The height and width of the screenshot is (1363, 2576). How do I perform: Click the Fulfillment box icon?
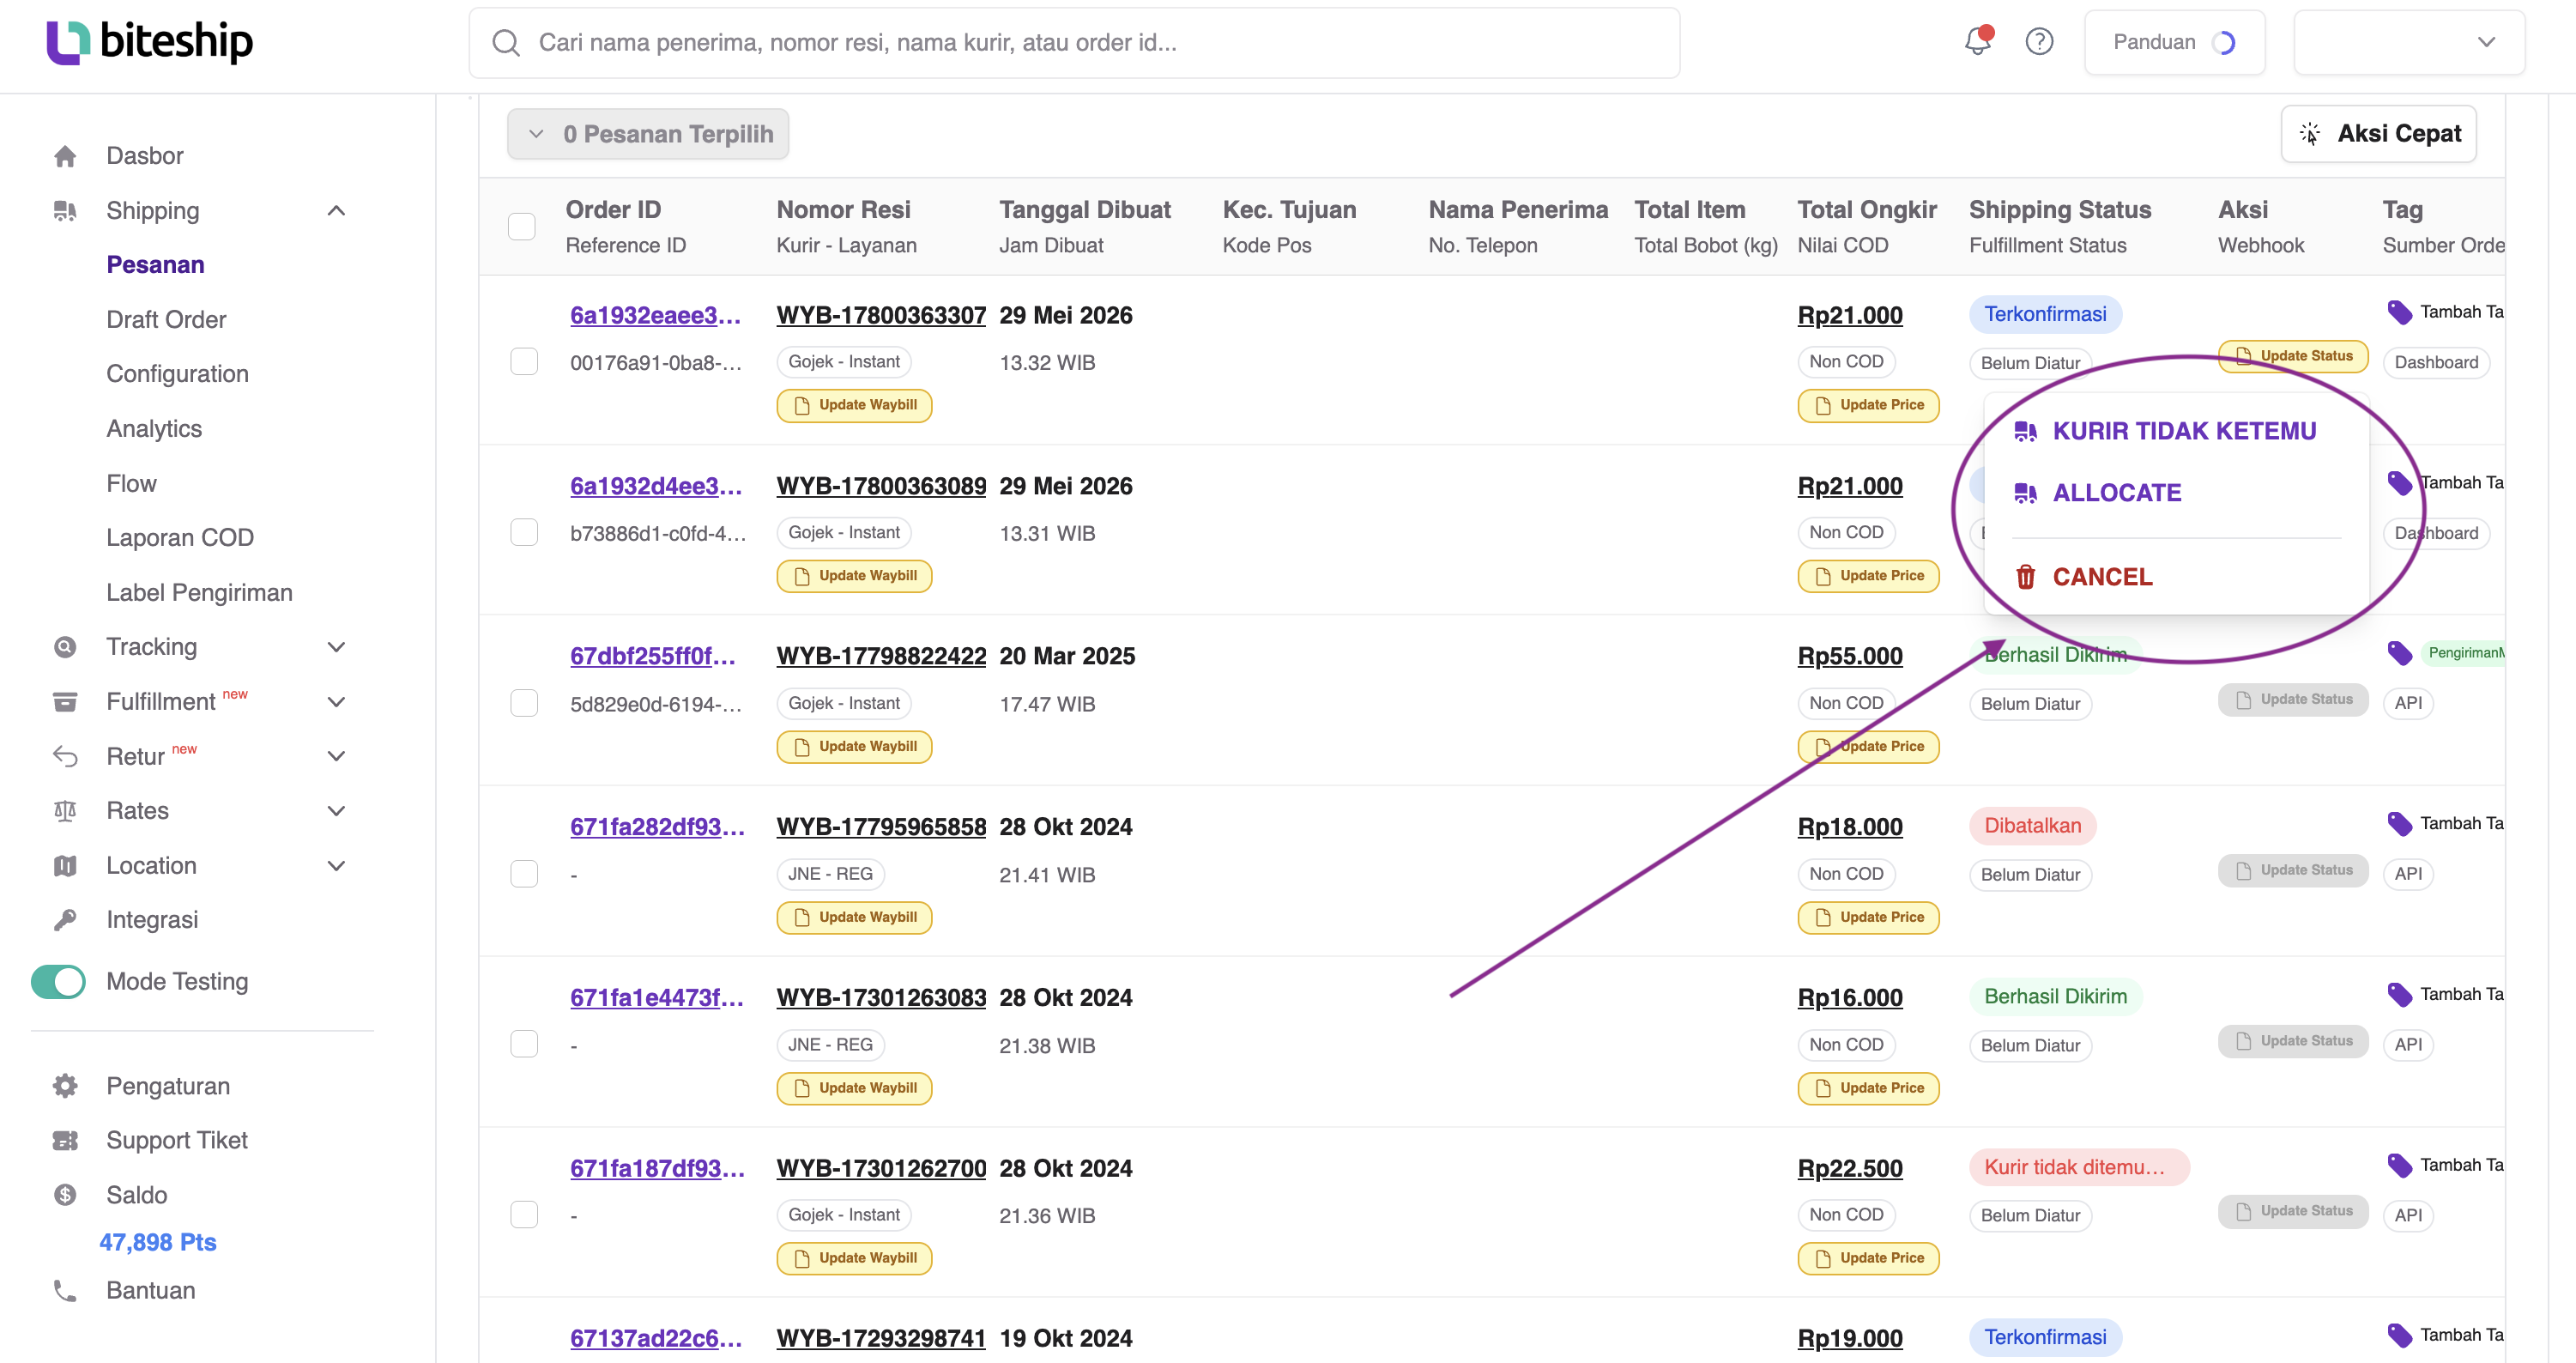coord(65,702)
